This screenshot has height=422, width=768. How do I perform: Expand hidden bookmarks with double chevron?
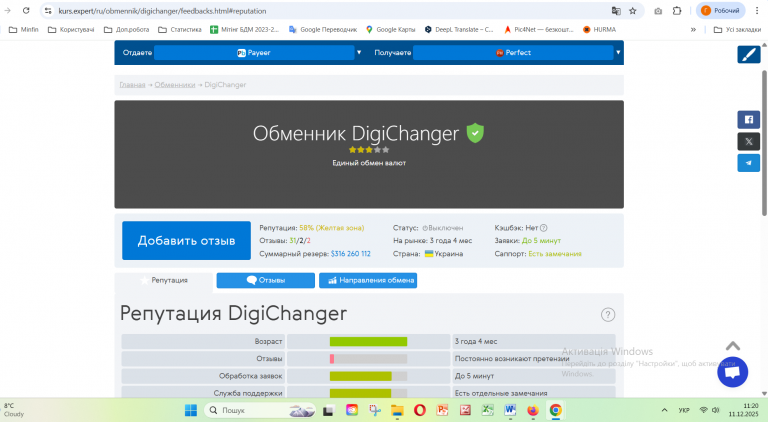point(693,30)
